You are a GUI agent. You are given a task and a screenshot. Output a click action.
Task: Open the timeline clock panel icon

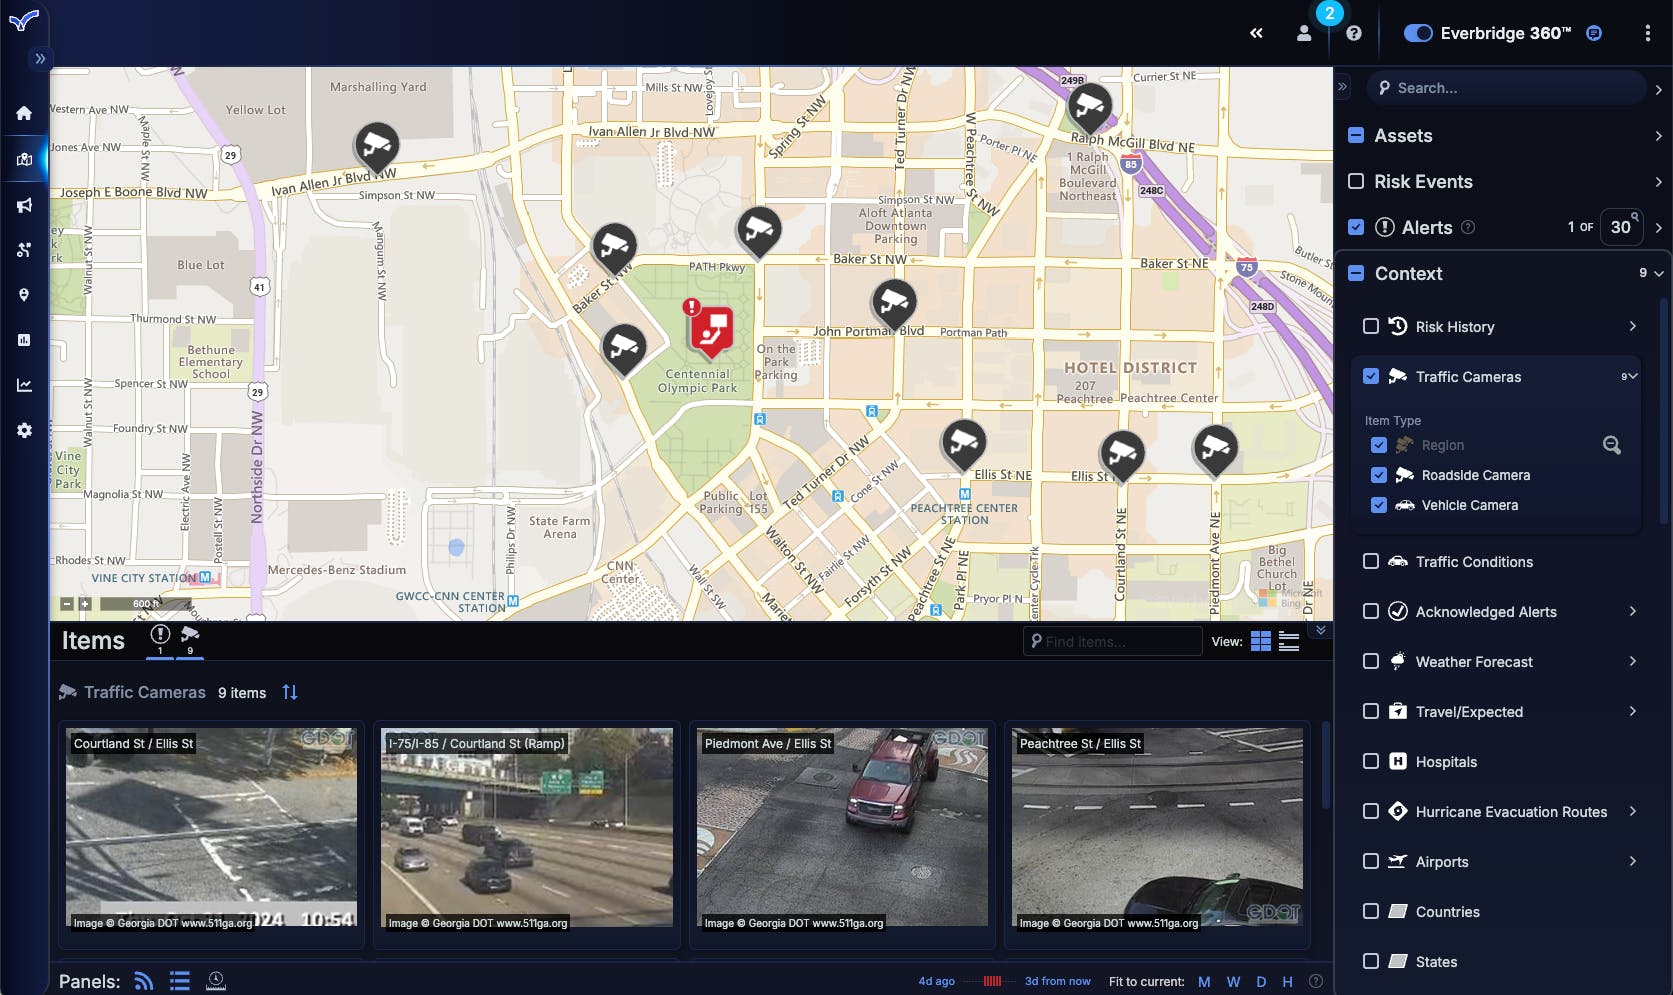[x=215, y=981]
